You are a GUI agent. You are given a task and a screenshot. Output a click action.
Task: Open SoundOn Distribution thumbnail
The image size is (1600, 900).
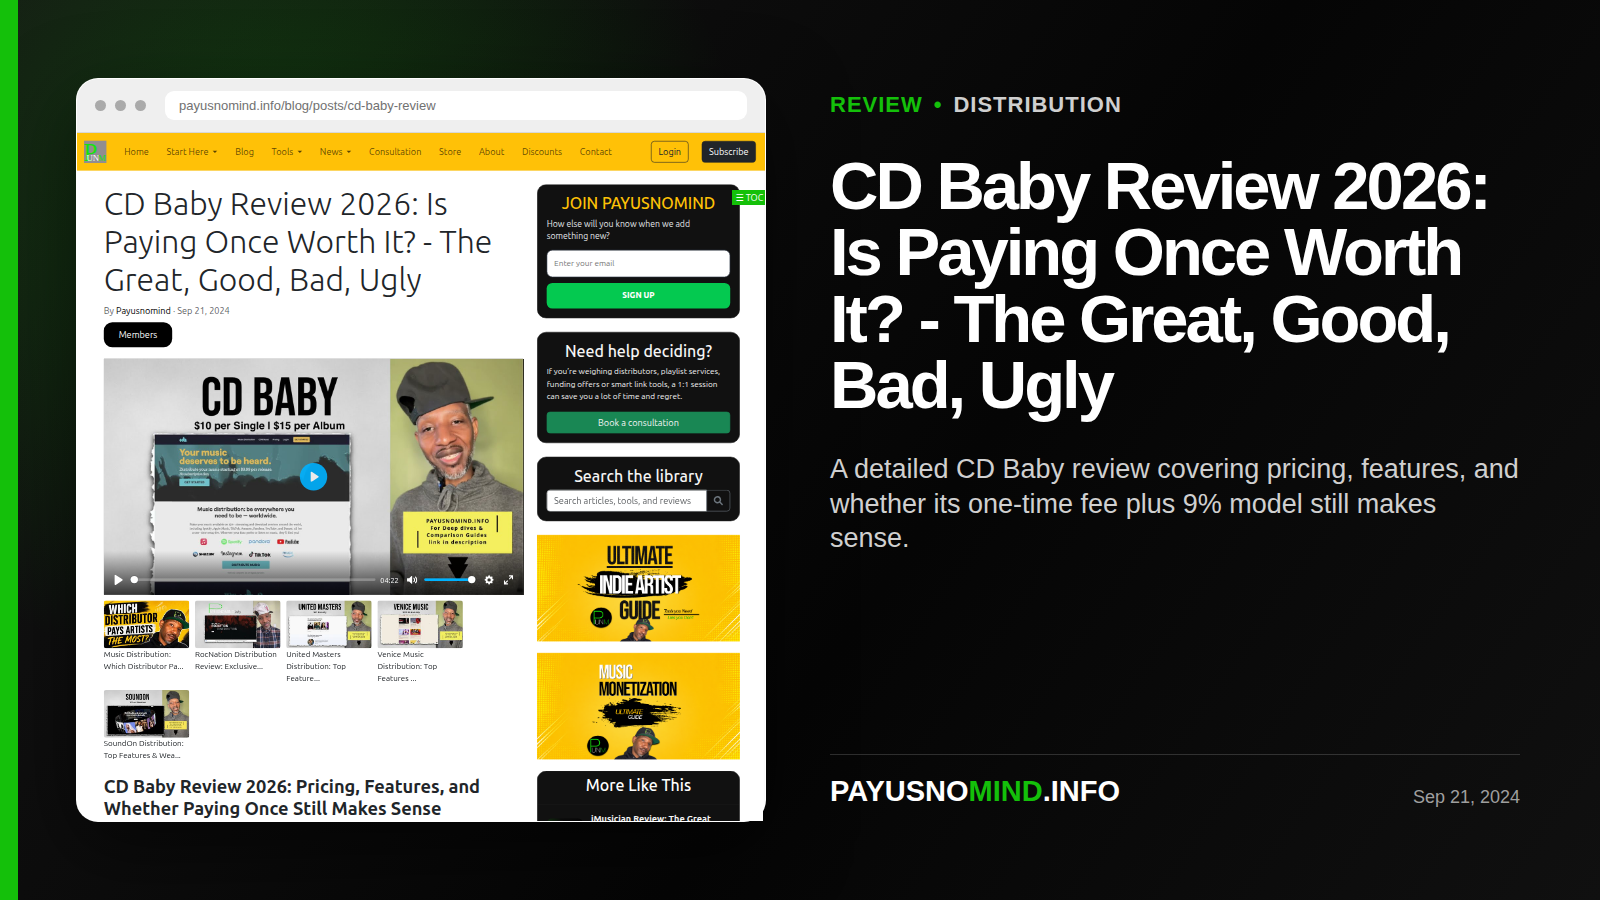(146, 714)
